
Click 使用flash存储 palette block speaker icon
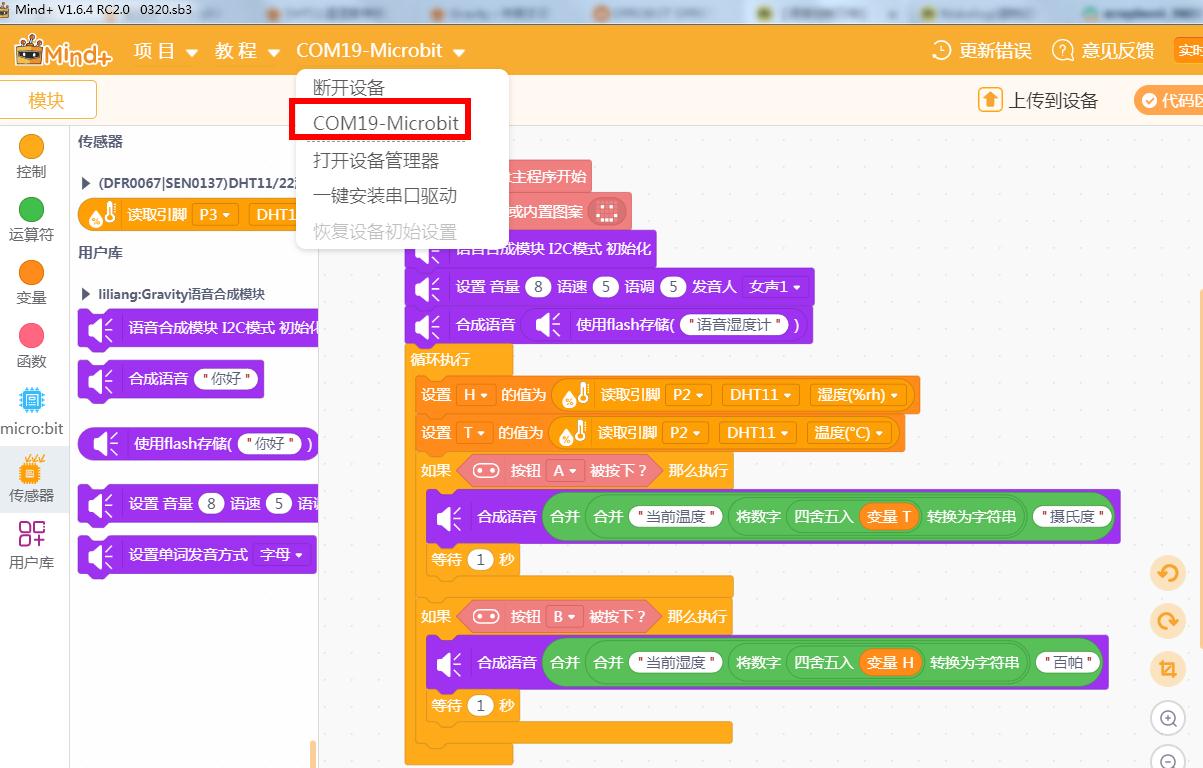coord(106,443)
